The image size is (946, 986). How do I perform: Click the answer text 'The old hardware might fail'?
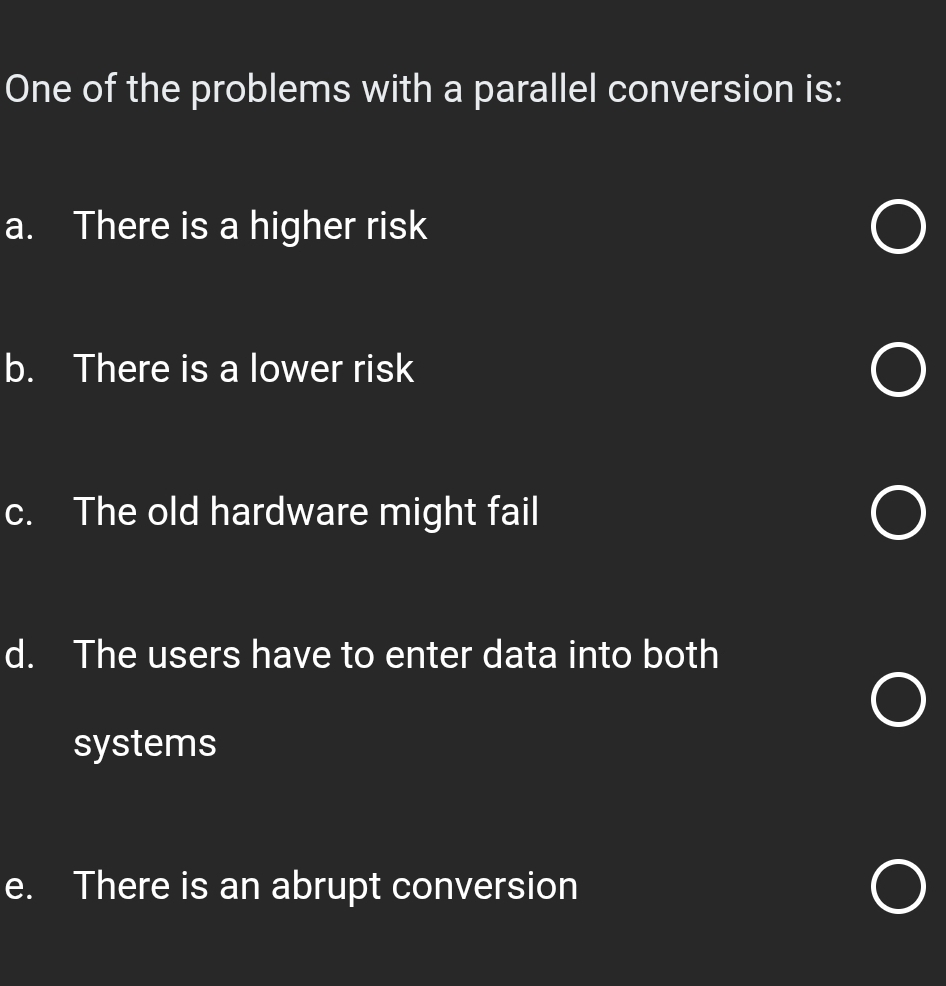306,513
